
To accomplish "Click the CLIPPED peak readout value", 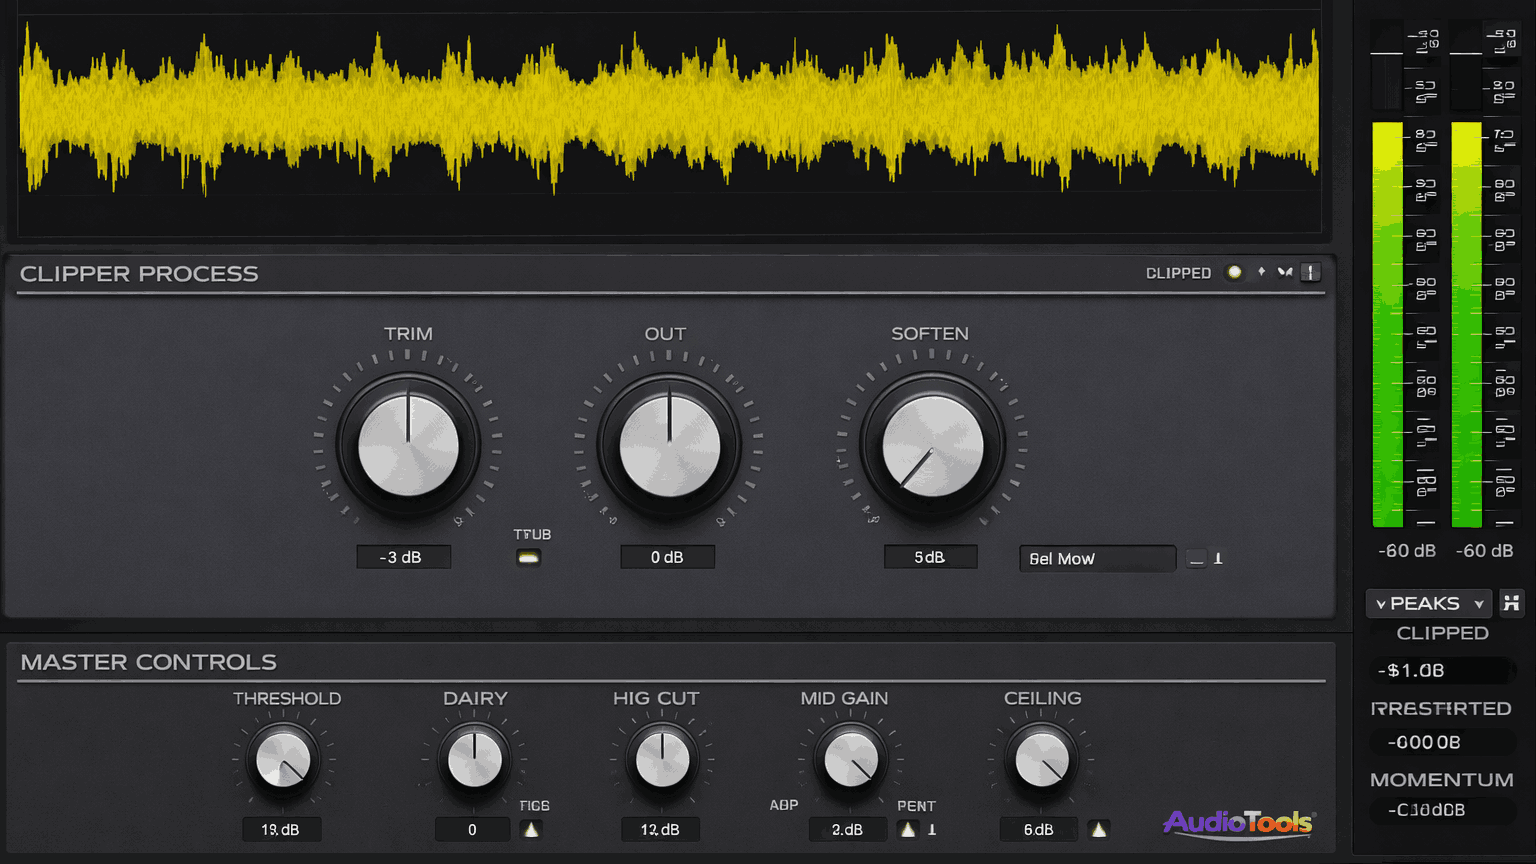I will point(1440,671).
